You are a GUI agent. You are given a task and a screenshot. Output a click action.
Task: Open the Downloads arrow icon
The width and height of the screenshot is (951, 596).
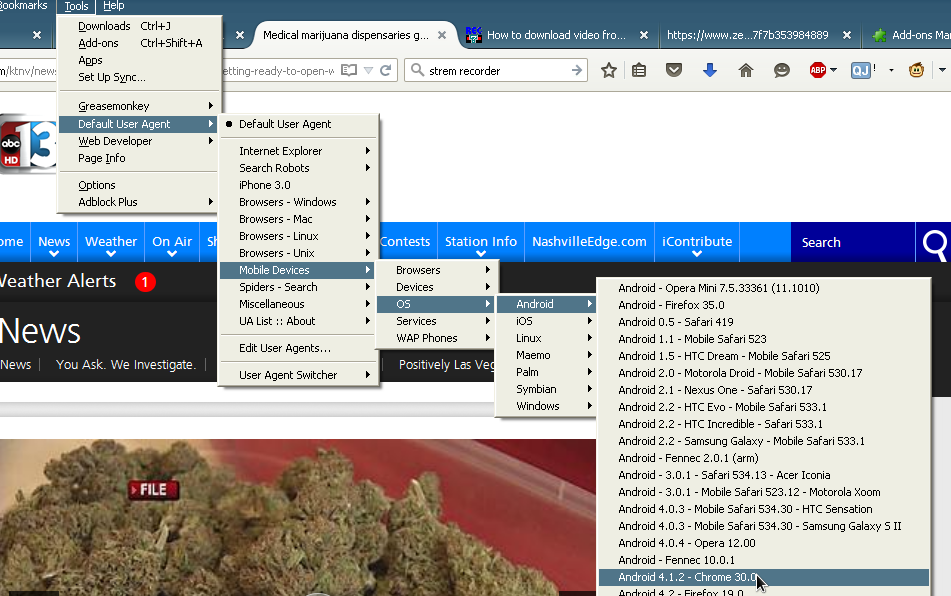coord(710,70)
